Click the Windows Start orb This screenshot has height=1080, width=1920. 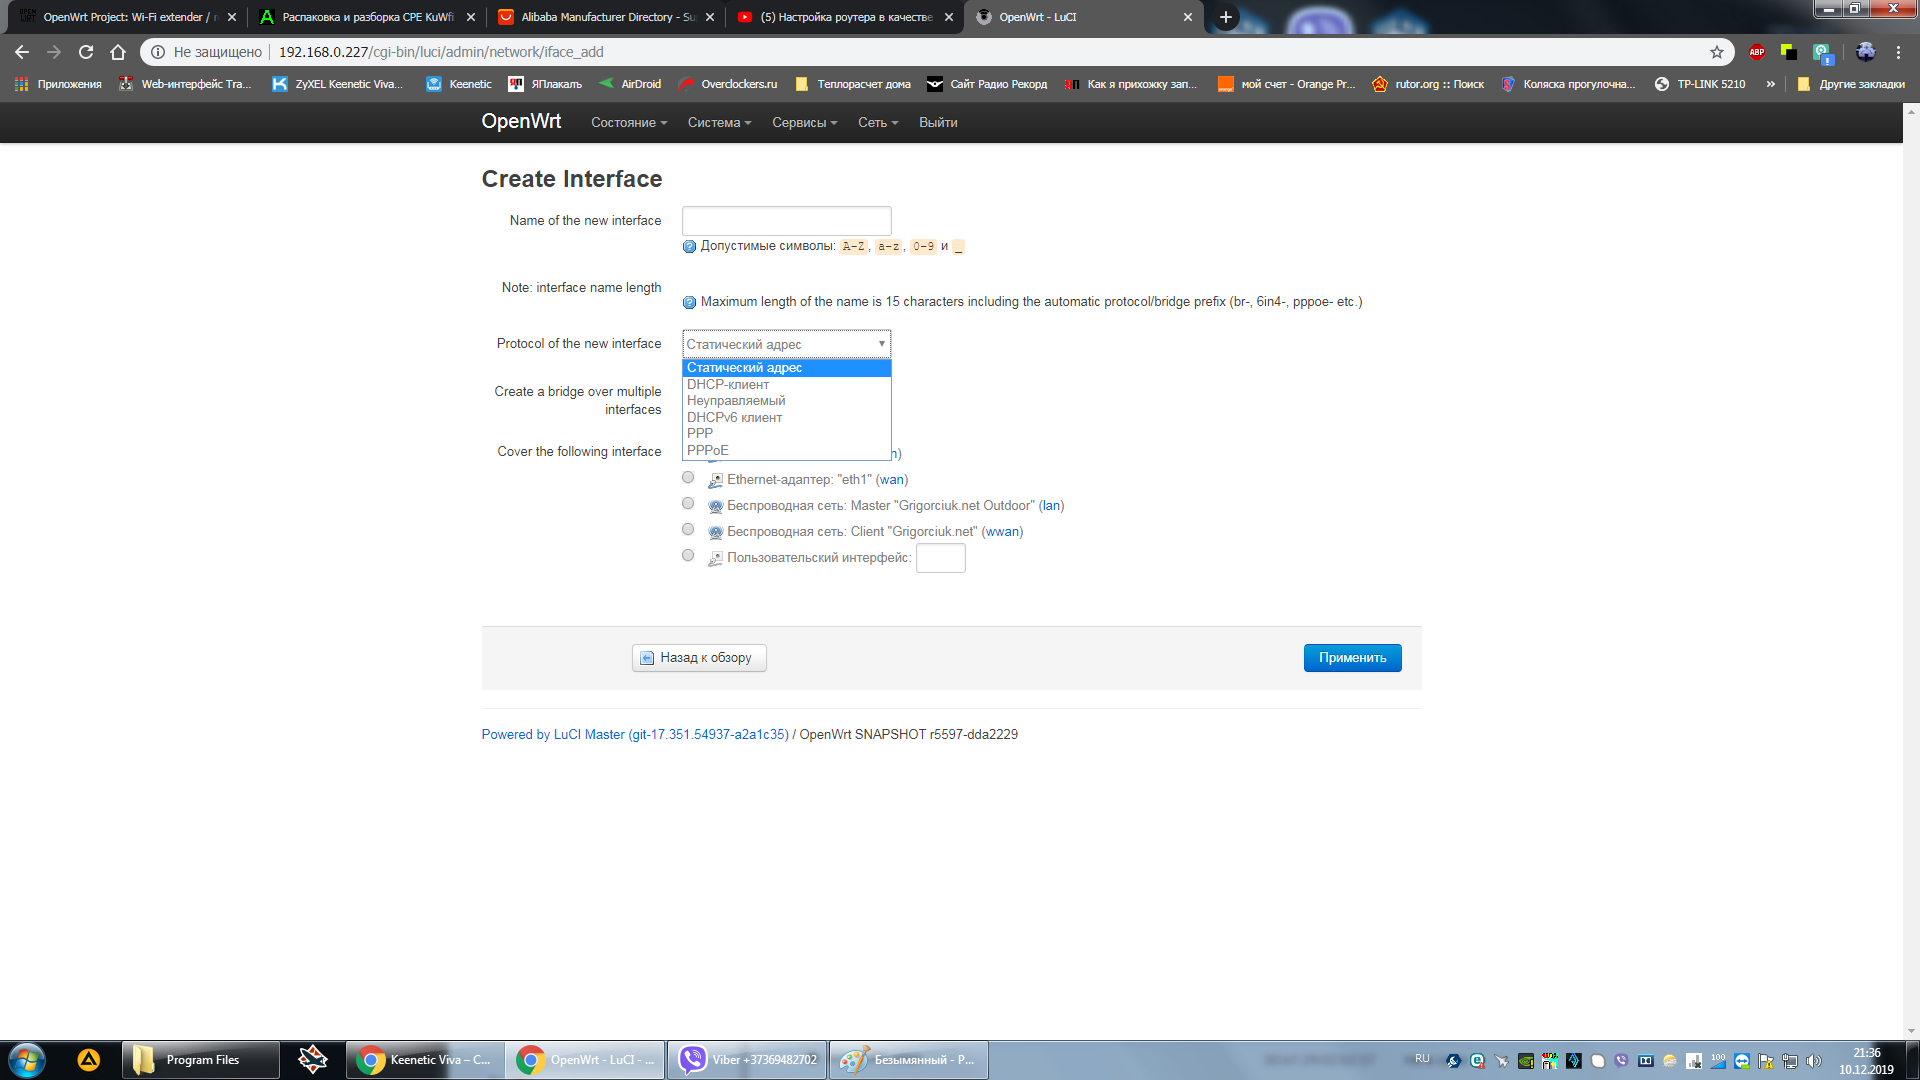tap(27, 1060)
